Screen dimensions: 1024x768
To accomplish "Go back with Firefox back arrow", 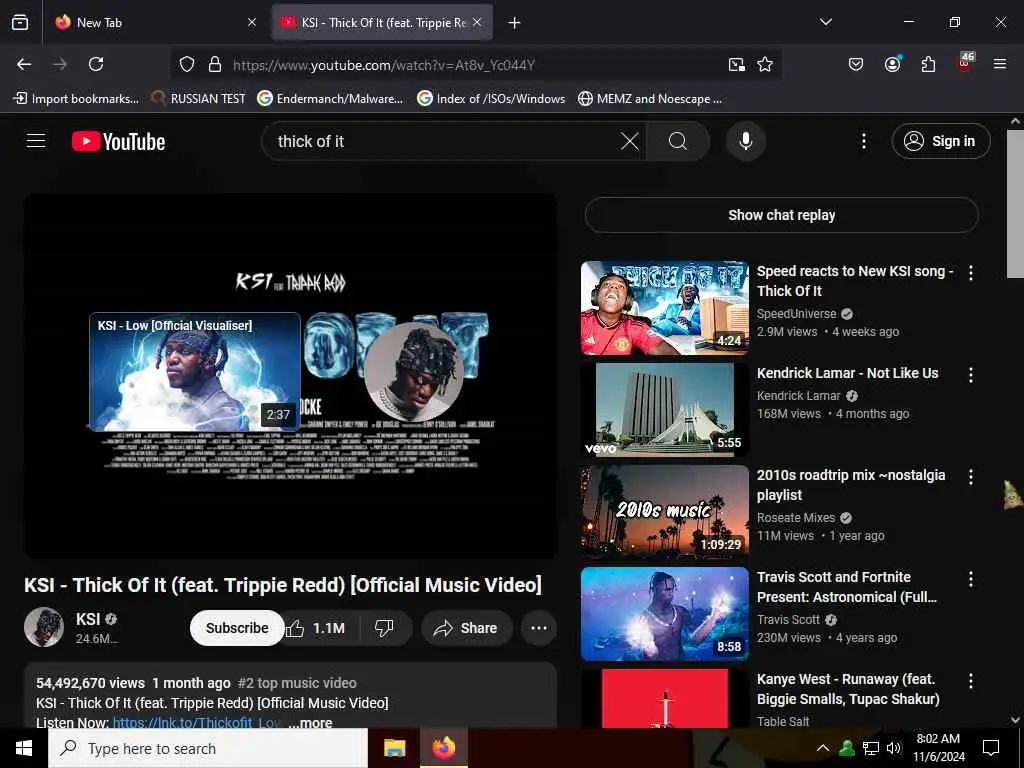I will pyautogui.click(x=24, y=64).
